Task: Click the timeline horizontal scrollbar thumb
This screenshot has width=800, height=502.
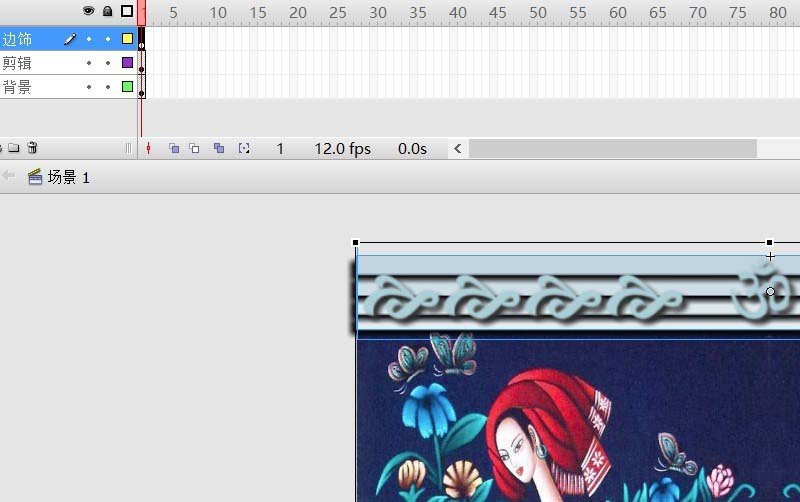Action: coord(613,148)
